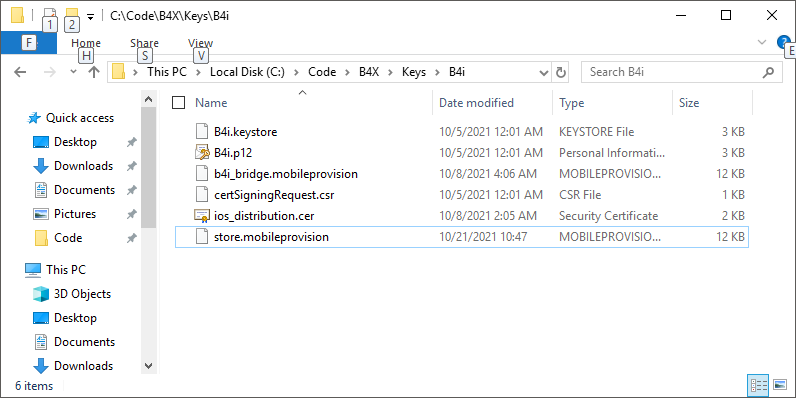Click Keys in the address breadcrumb
Image resolution: width=796 pixels, height=398 pixels.
point(414,72)
